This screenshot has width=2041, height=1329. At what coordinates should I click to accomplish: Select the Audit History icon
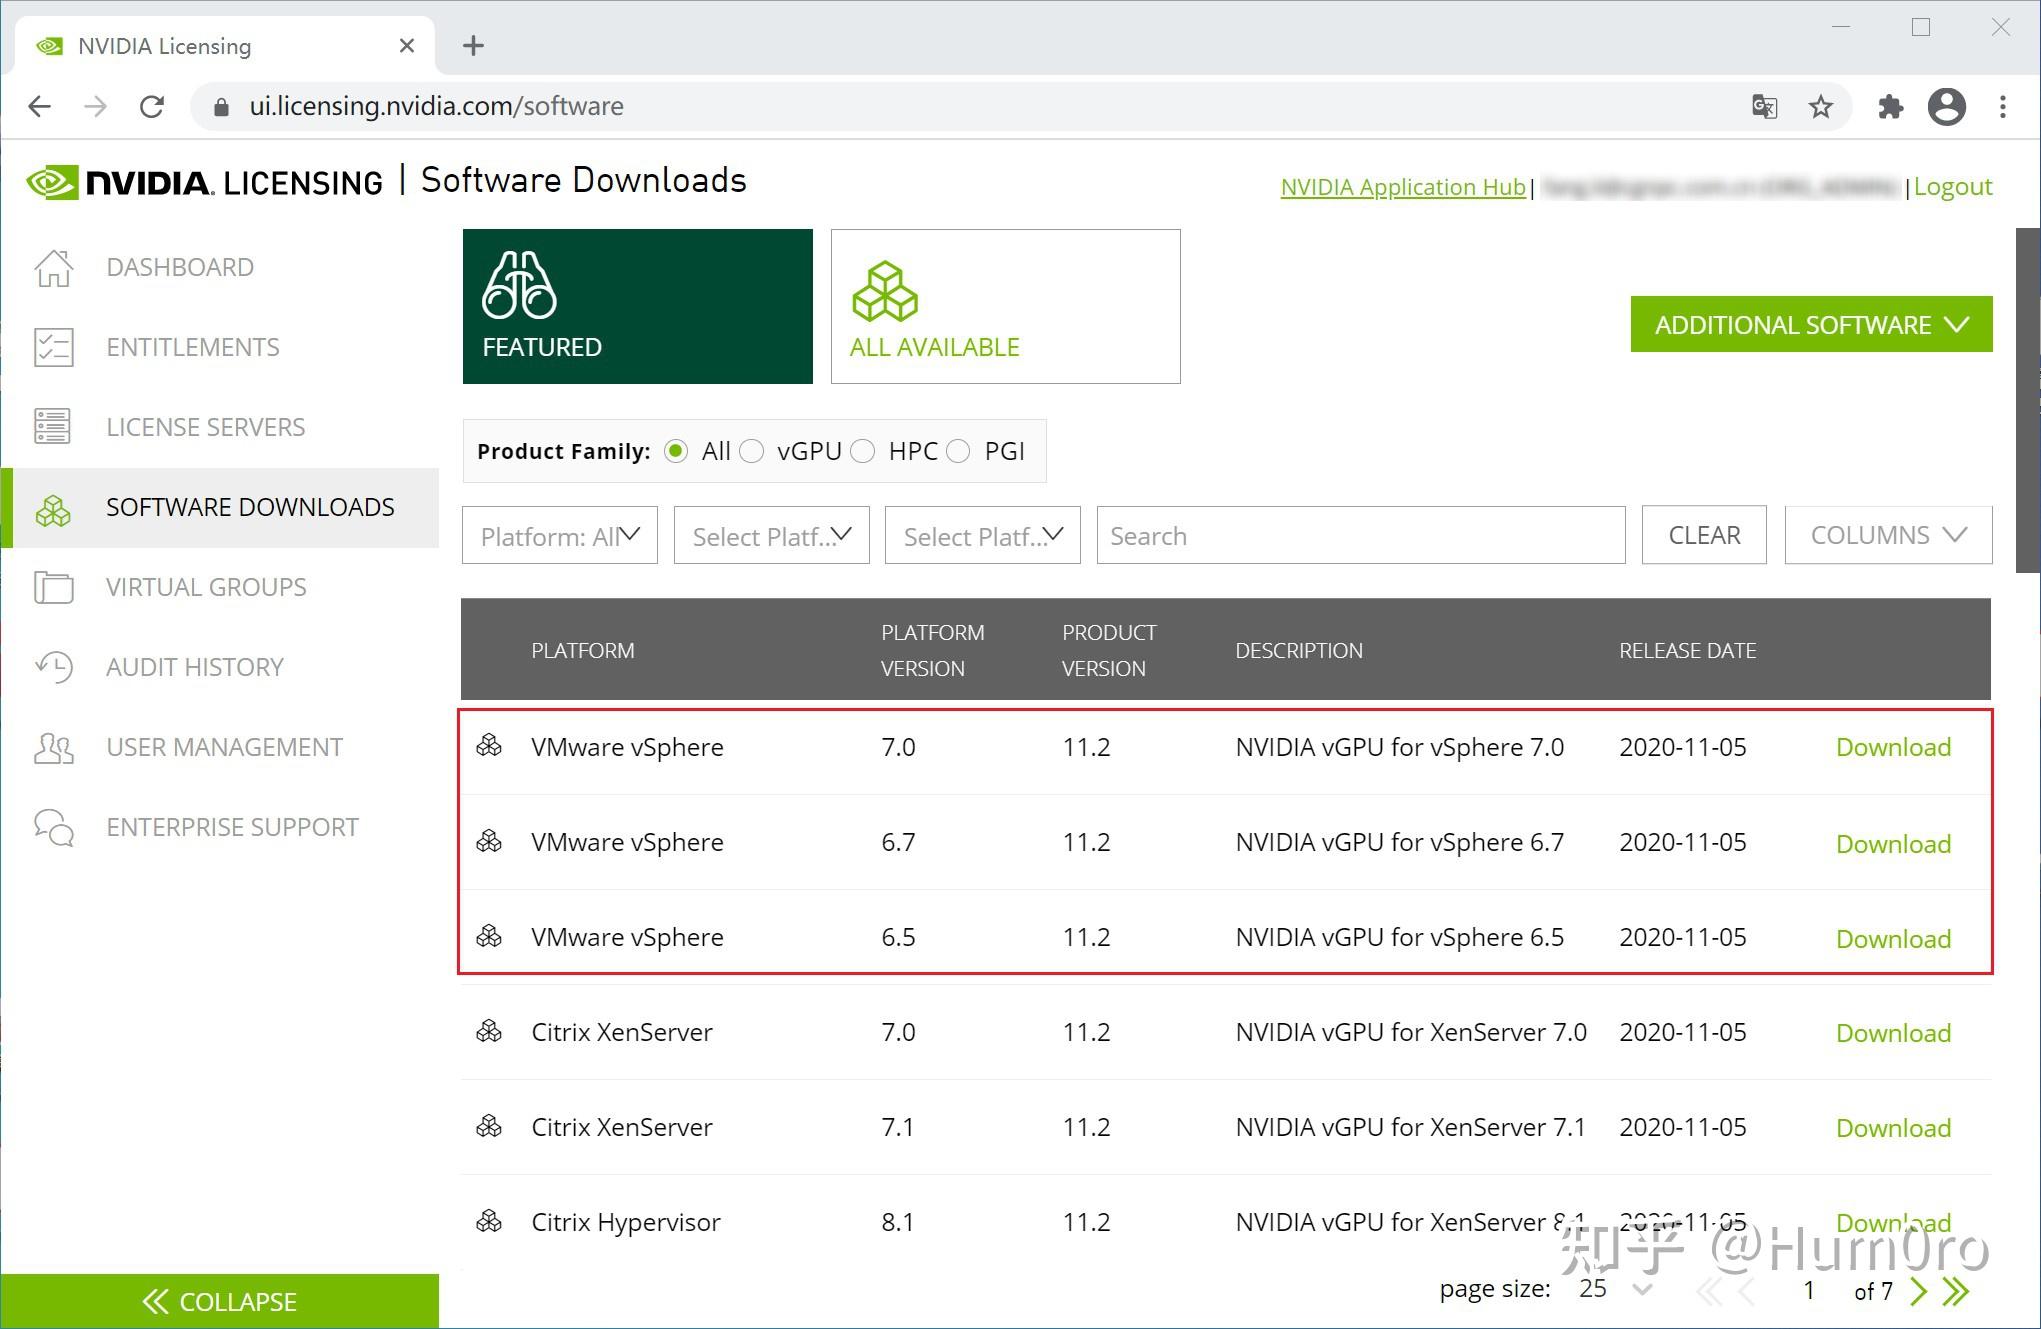pyautogui.click(x=55, y=667)
